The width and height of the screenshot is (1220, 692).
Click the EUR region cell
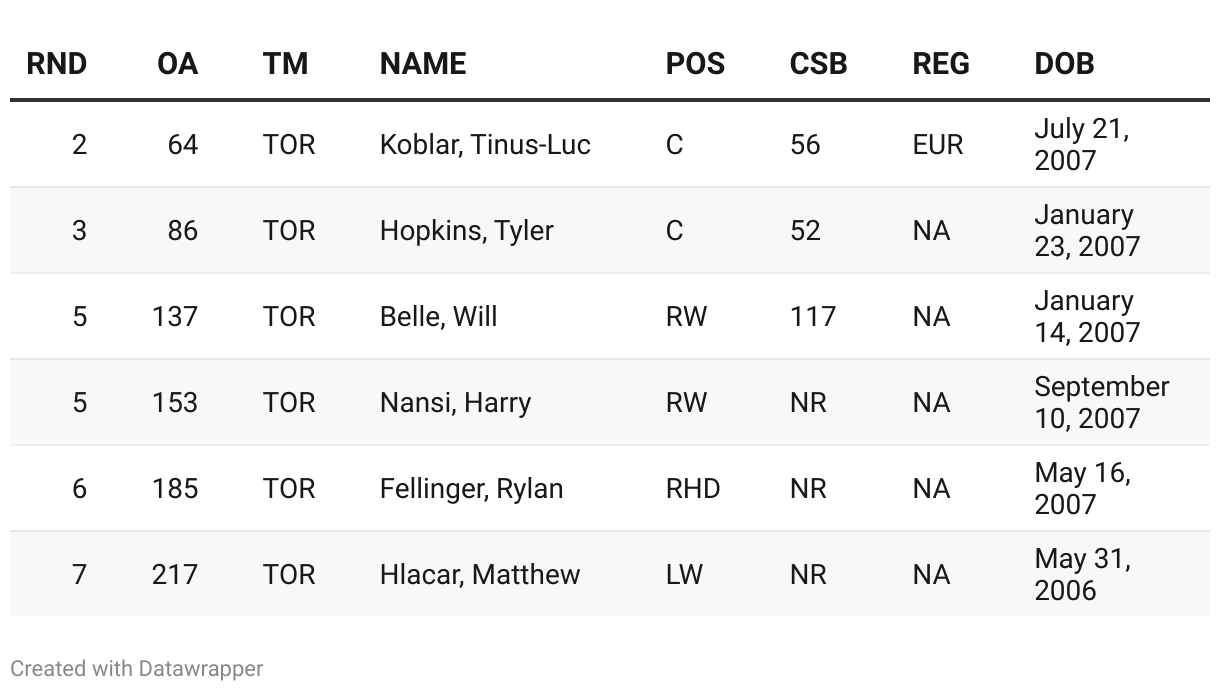pyautogui.click(x=938, y=145)
